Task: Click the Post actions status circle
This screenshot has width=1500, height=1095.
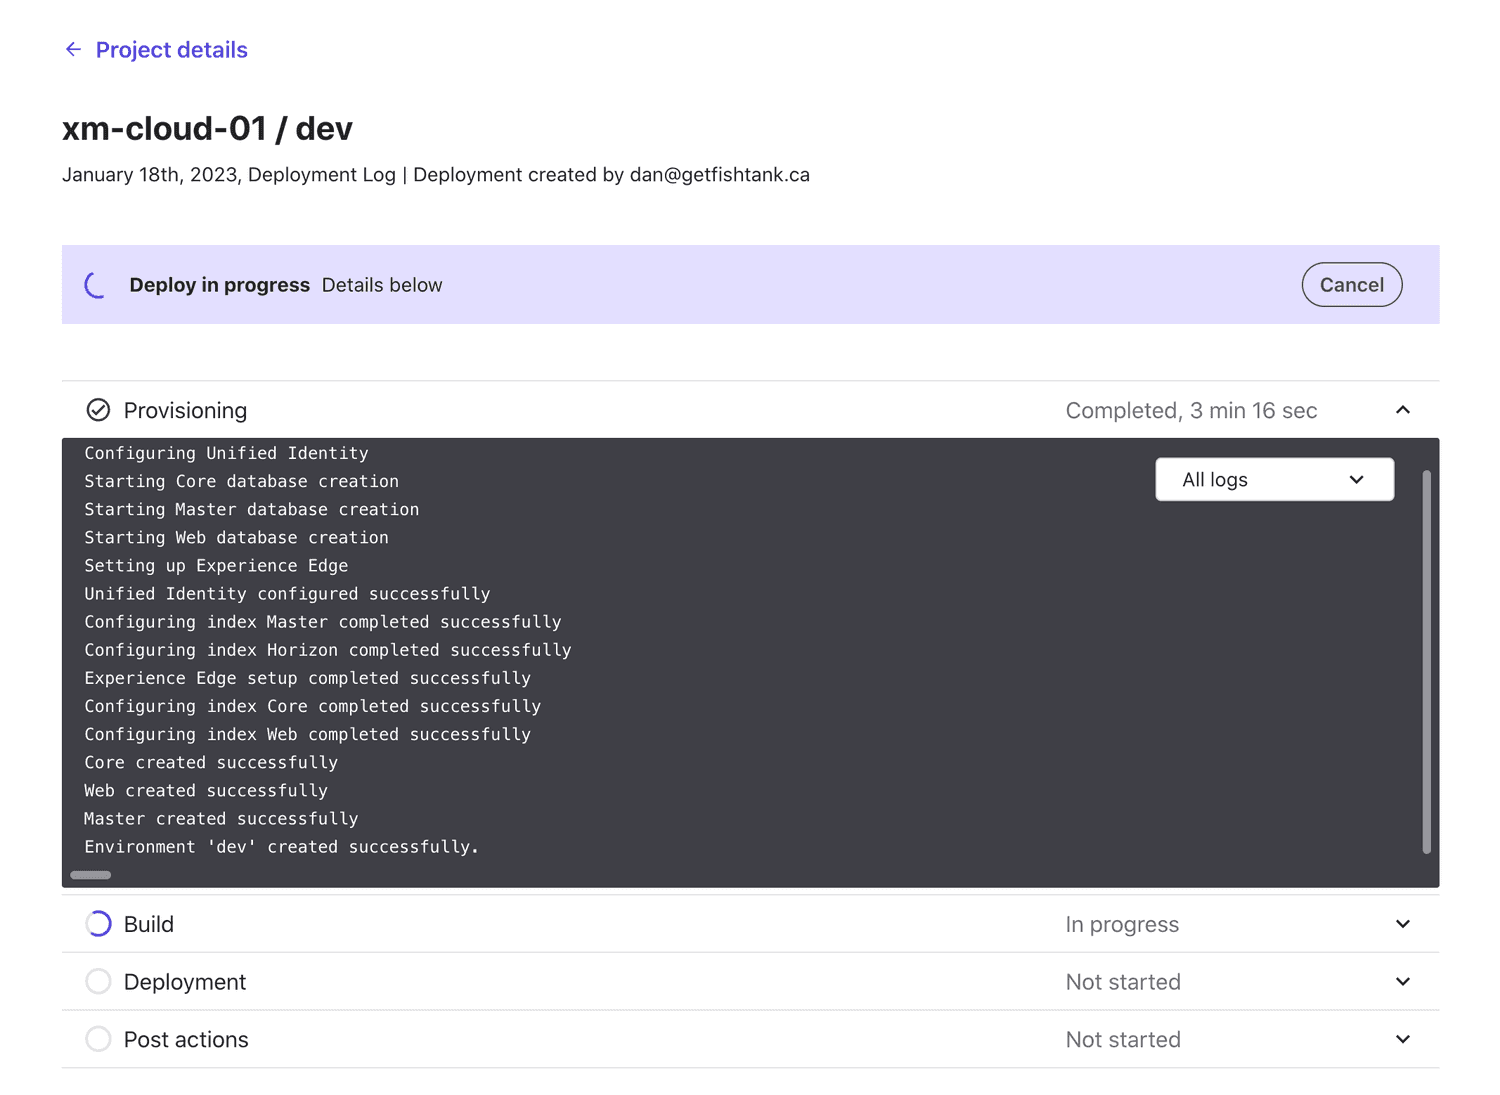Action: tap(98, 1039)
